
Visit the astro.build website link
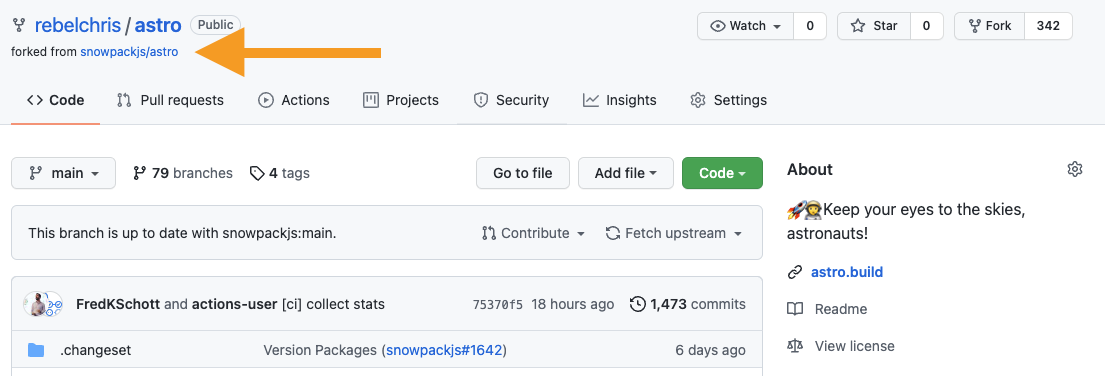[846, 272]
